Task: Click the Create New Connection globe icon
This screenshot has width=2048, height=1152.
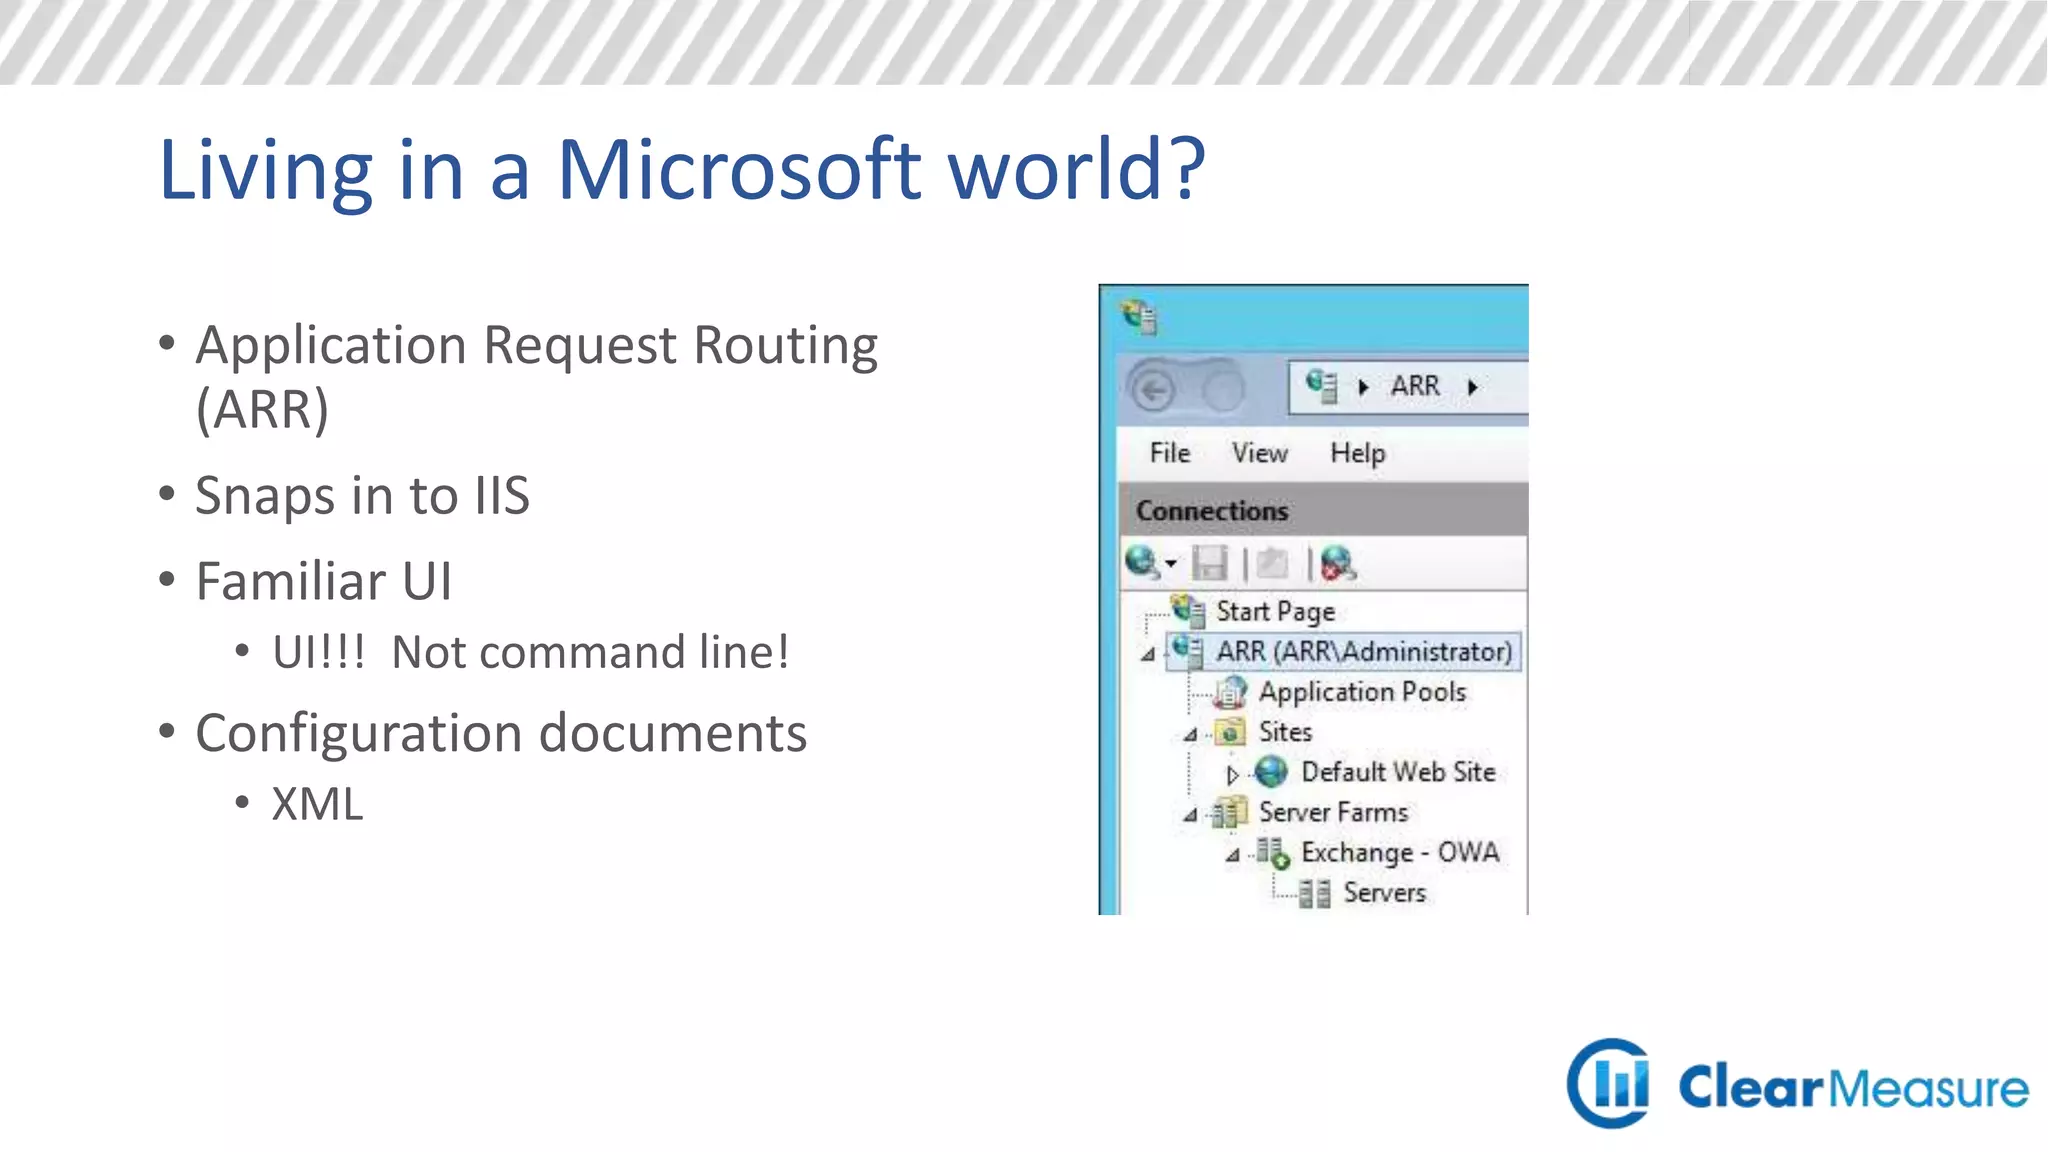Action: [x=1142, y=562]
